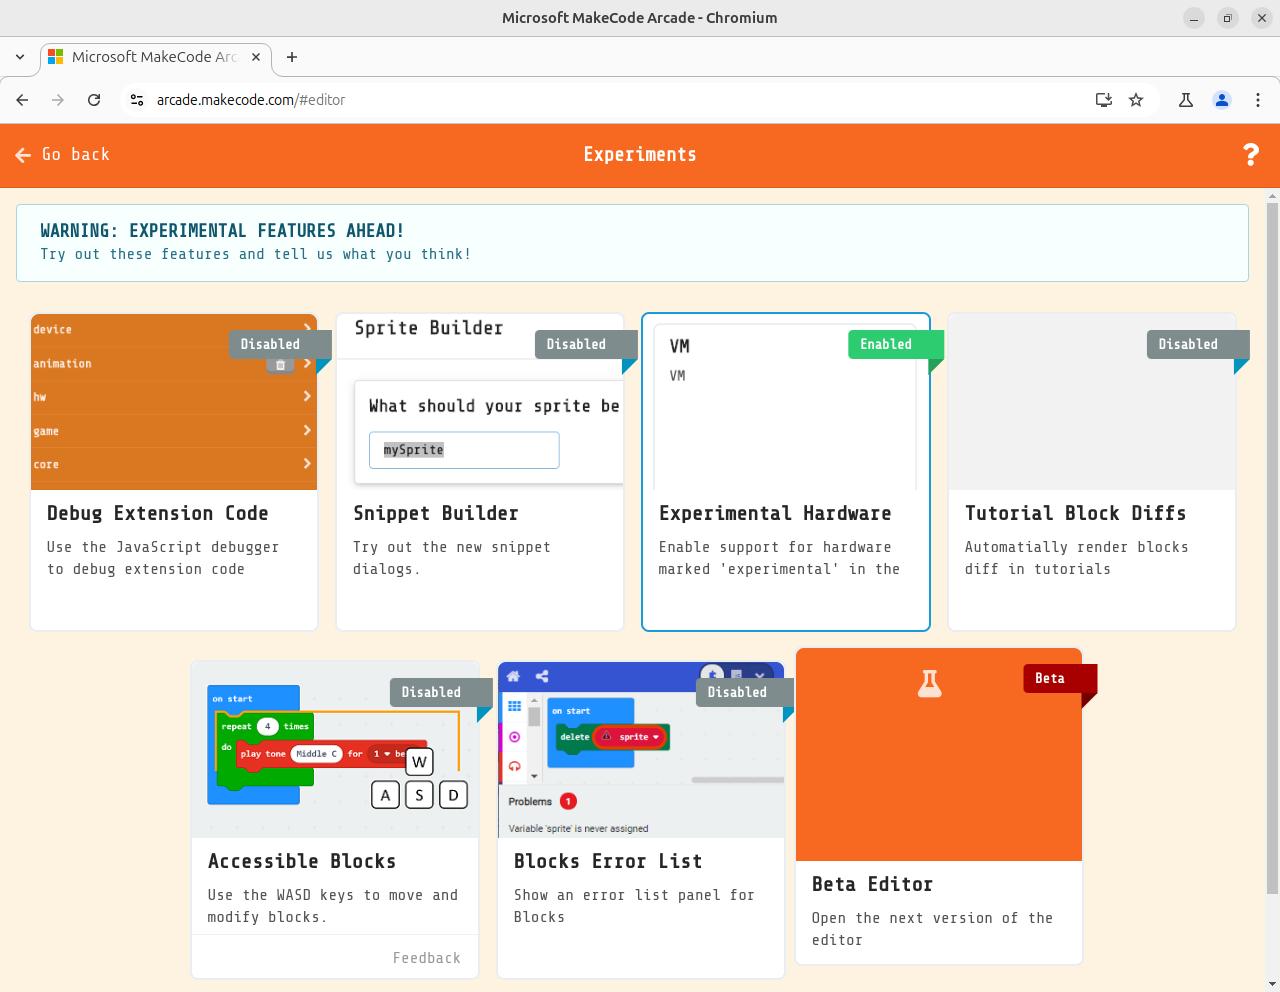This screenshot has height=992, width=1280.
Task: Open the help question mark icon
Action: (x=1250, y=154)
